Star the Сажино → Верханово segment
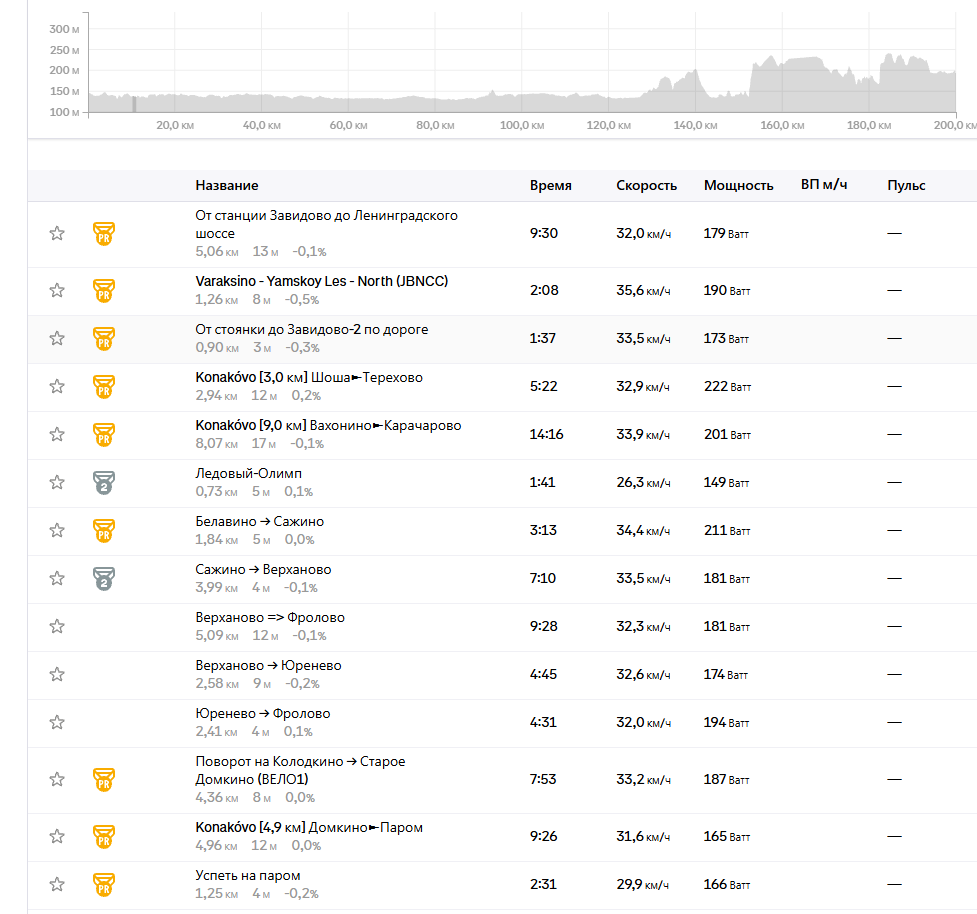The image size is (977, 914). click(x=57, y=578)
